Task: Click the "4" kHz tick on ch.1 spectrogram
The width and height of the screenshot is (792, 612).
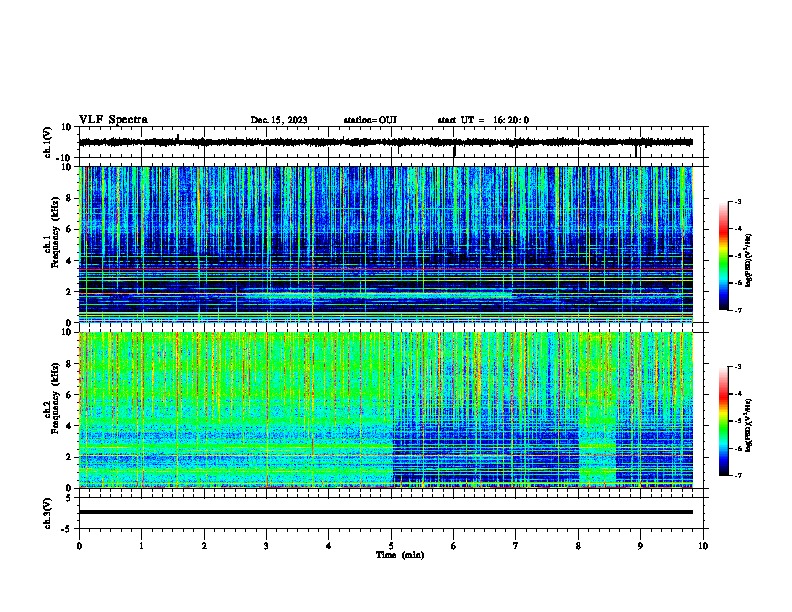Action: pyautogui.click(x=69, y=261)
